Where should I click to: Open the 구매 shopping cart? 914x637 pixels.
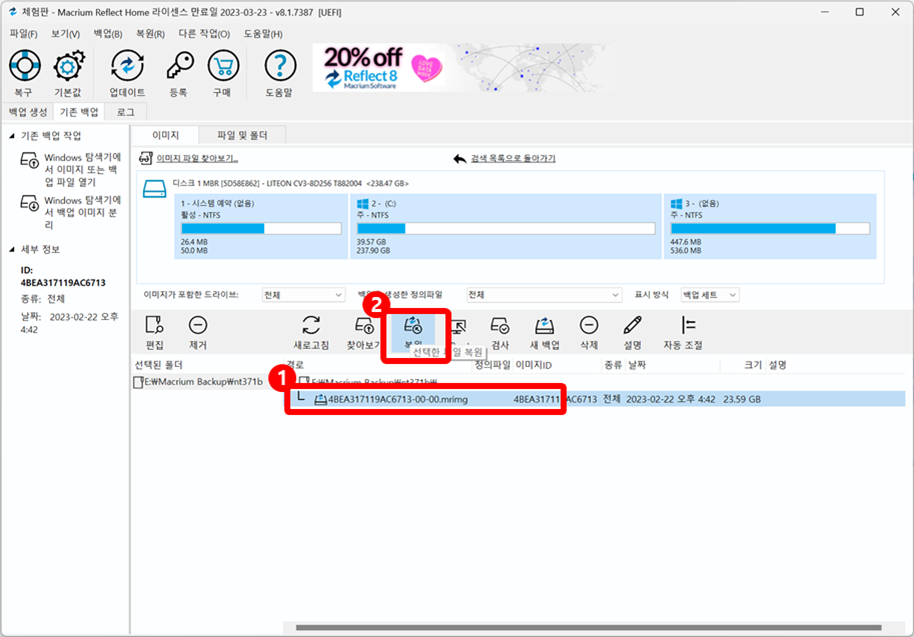pos(223,66)
